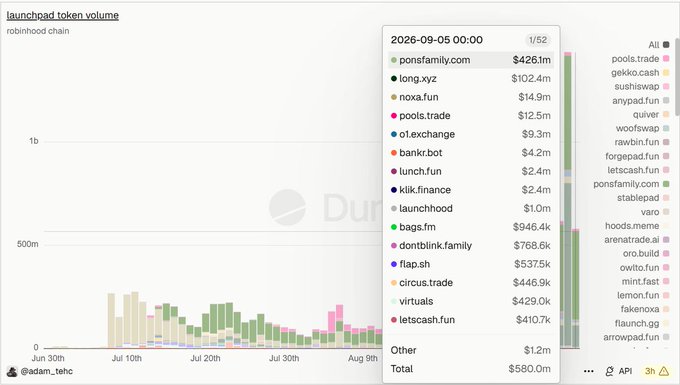
Task: Click the adam_tehc avatar icon
Action: click(x=12, y=372)
